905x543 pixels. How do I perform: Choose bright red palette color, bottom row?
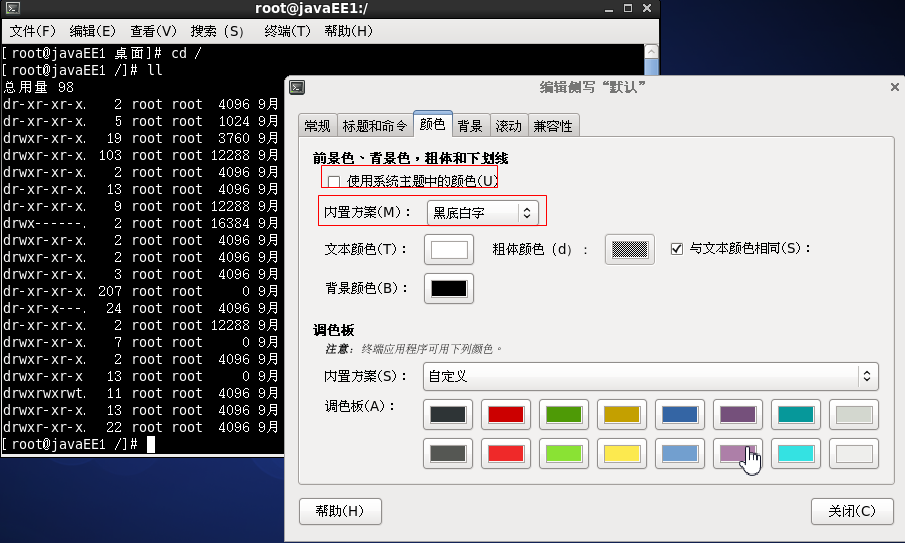pyautogui.click(x=506, y=454)
